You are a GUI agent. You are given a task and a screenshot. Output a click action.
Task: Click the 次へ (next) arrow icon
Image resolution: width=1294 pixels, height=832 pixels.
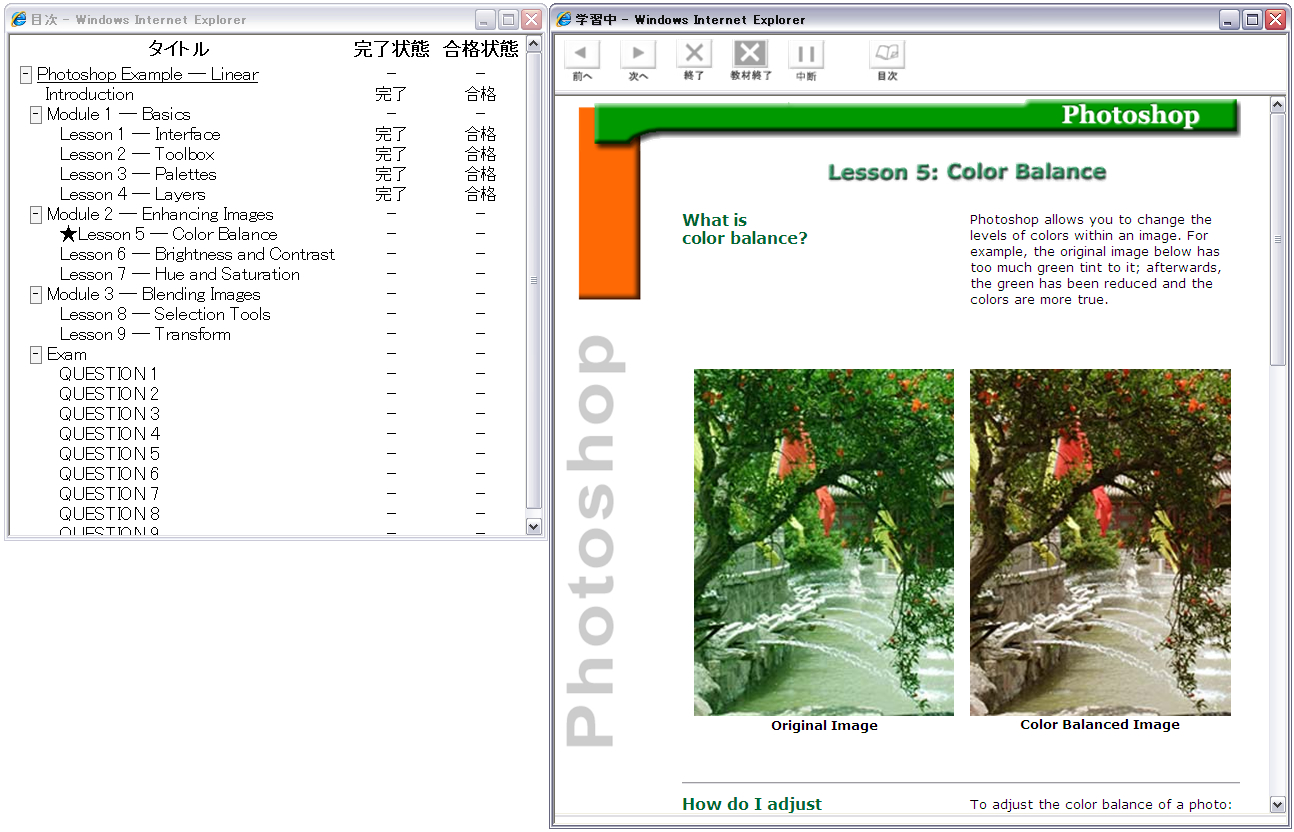pos(638,55)
